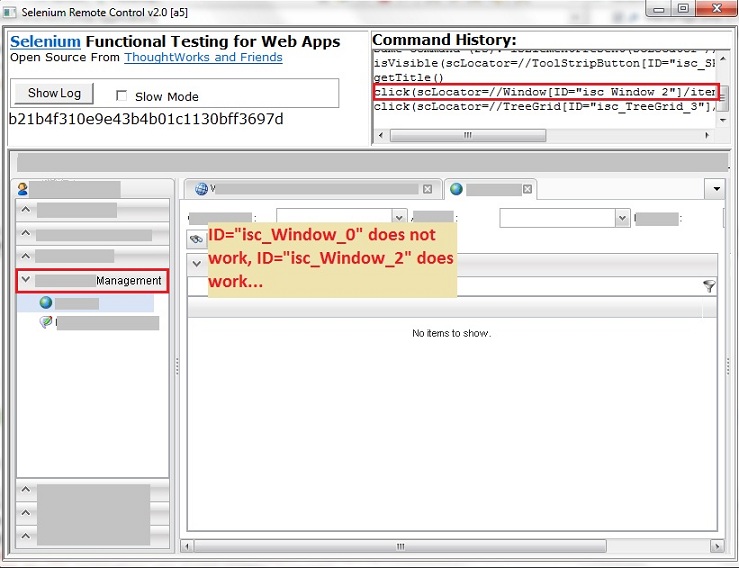Expand the first collapsed sidebar section
Viewport: 739px width, 568px height.
[26, 210]
